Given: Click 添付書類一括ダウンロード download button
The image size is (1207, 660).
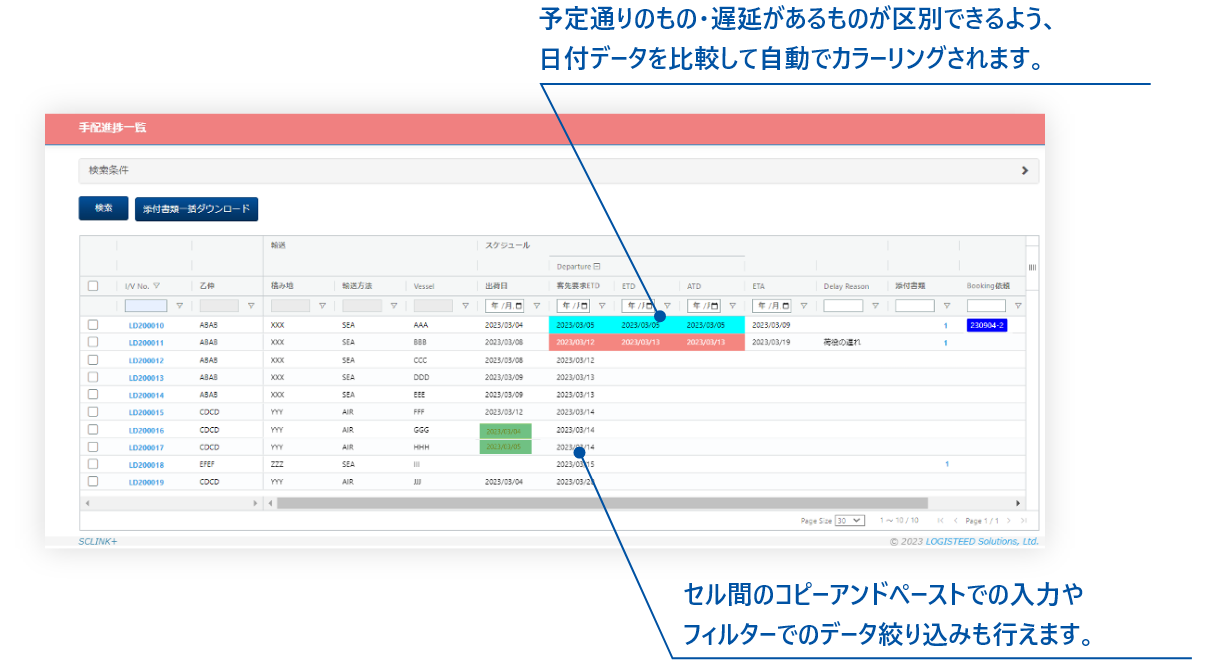Looking at the screenshot, I should click(x=197, y=208).
